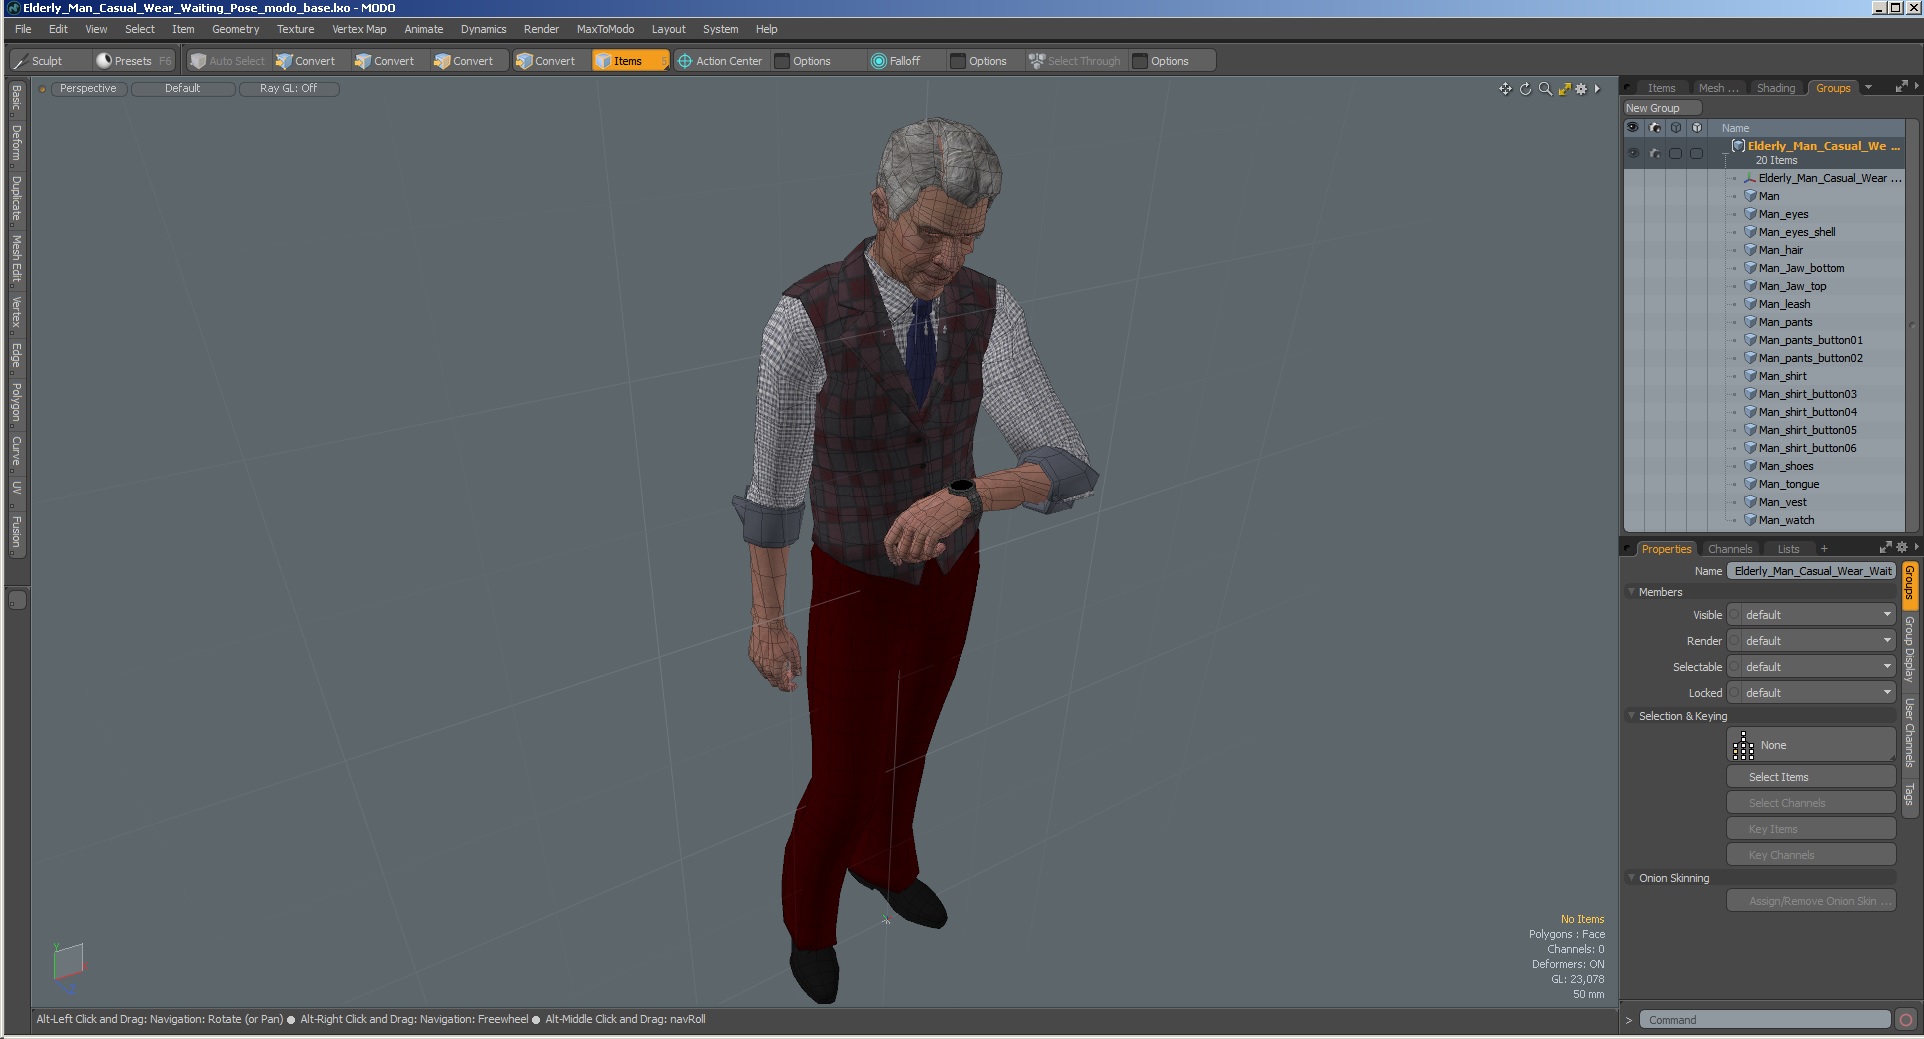The width and height of the screenshot is (1924, 1039).
Task: Toggle visibility eye of Elderly_Man group
Action: click(1633, 153)
